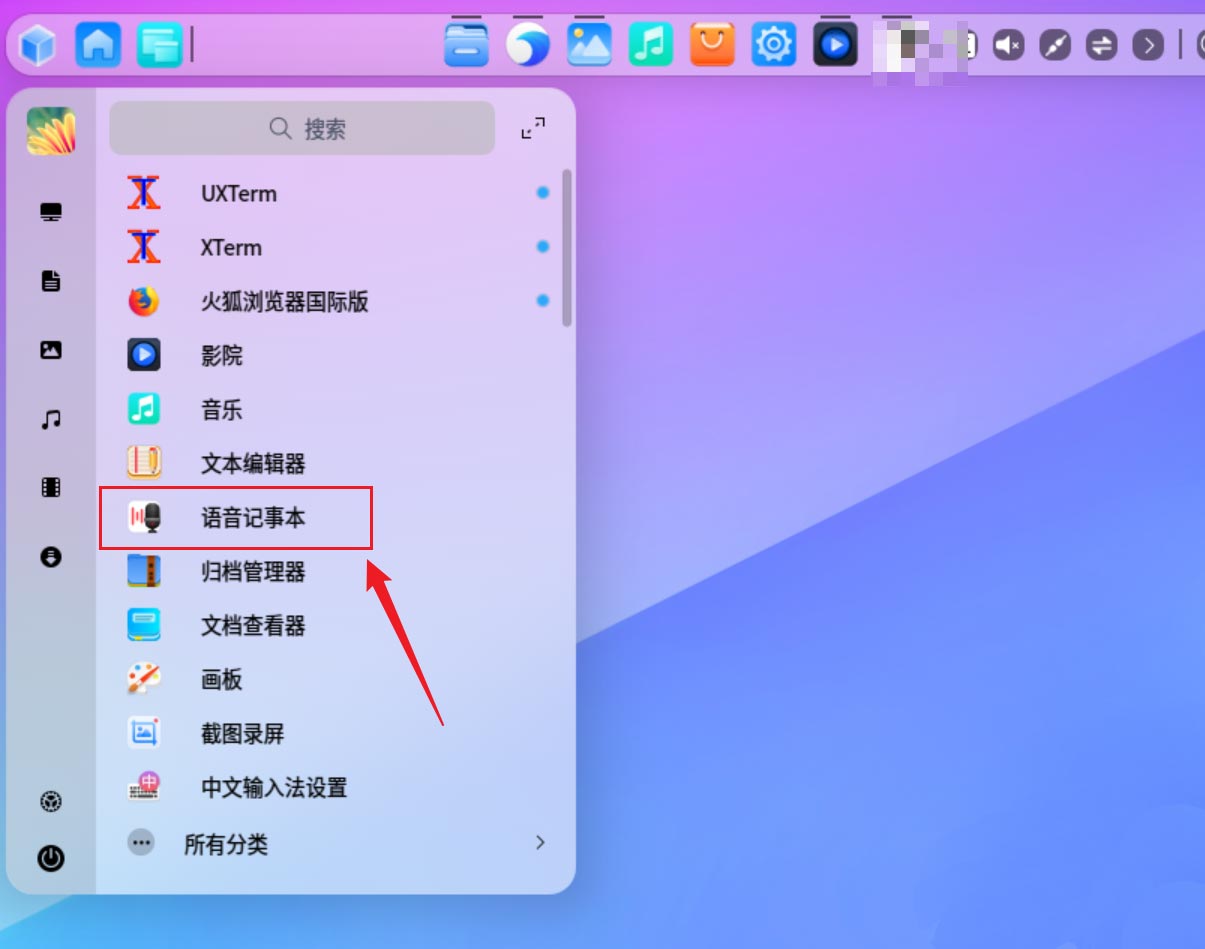Click the pen-shaped tray icon
This screenshot has height=949, width=1205.
click(x=1055, y=45)
